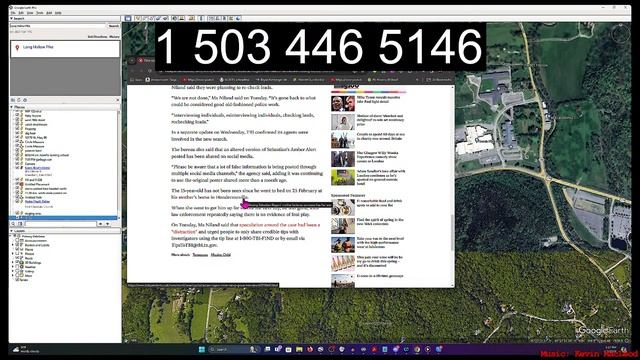Open the Windows Start menu
The height and width of the screenshot is (360, 640).
202,349
